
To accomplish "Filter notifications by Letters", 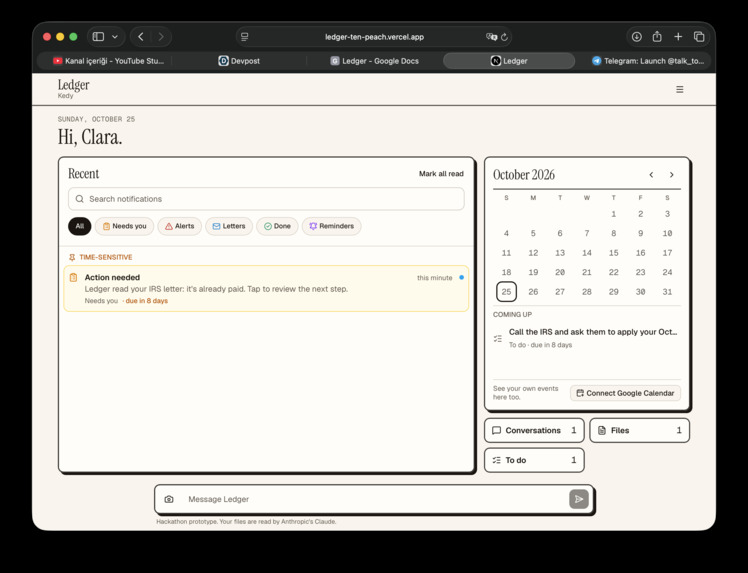I will pos(229,226).
